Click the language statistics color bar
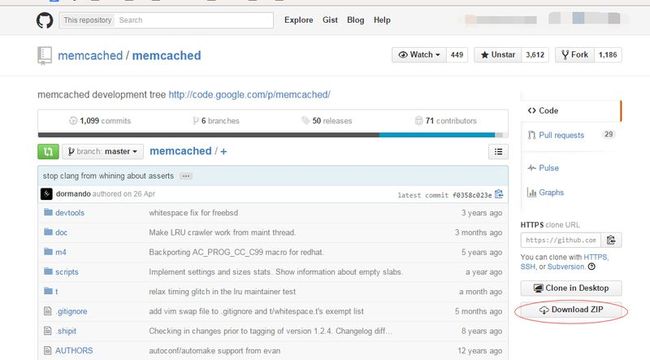 273,135
